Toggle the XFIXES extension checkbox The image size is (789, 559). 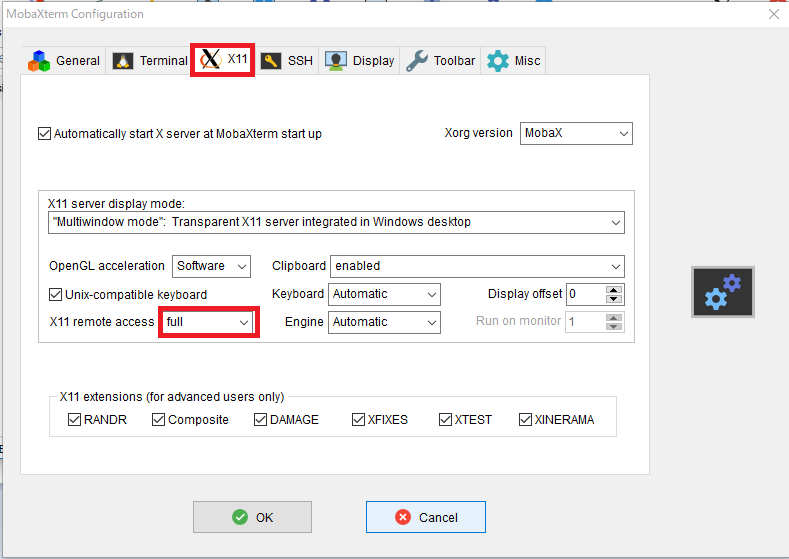(x=358, y=419)
